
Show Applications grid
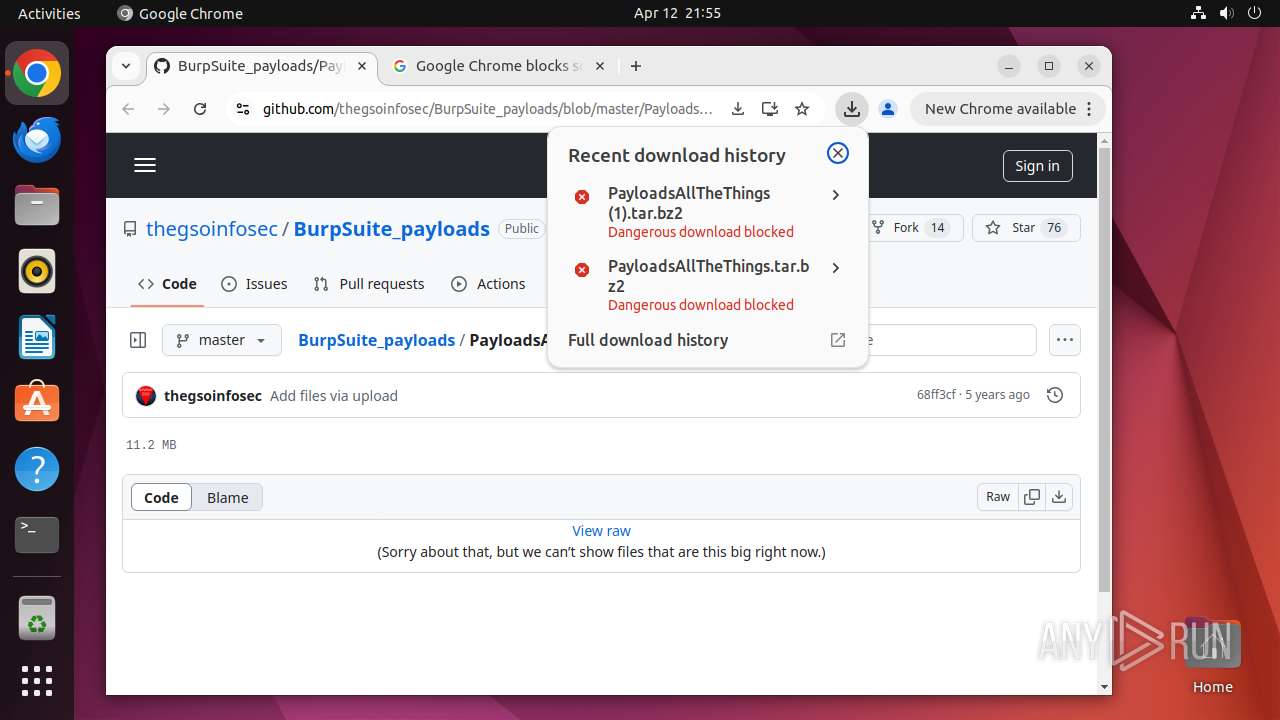37,681
